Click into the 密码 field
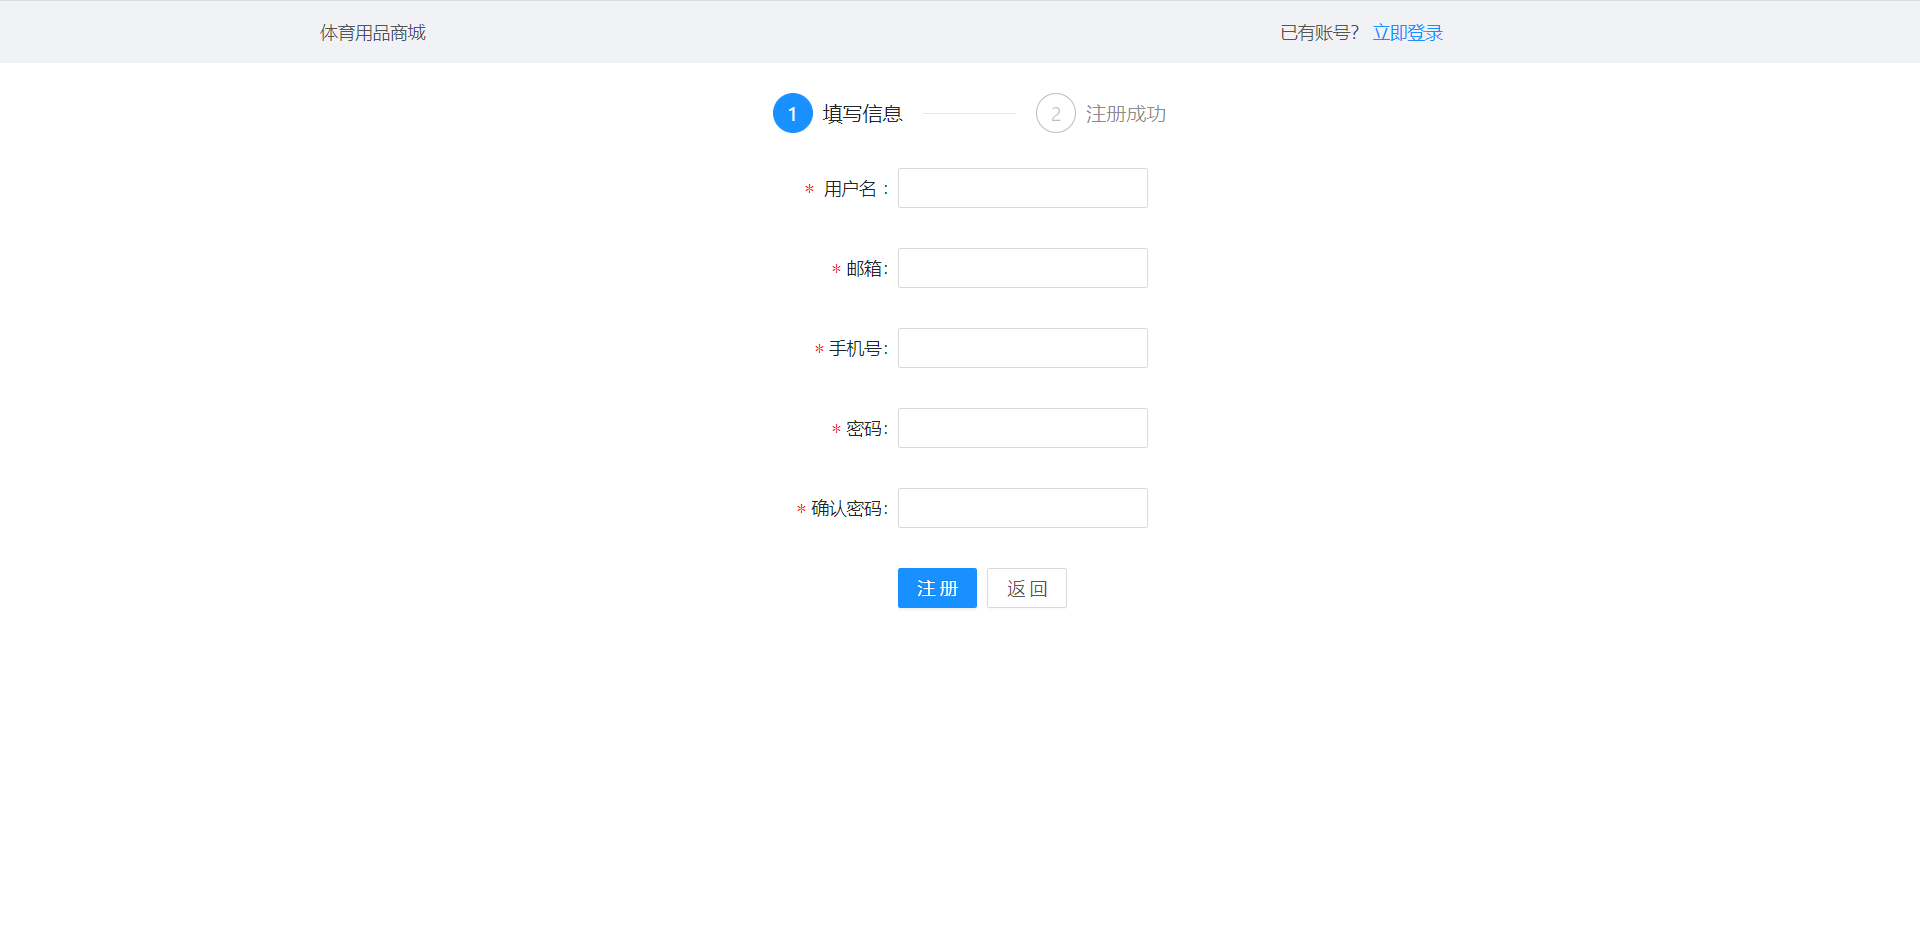Image resolution: width=1920 pixels, height=942 pixels. click(1022, 428)
